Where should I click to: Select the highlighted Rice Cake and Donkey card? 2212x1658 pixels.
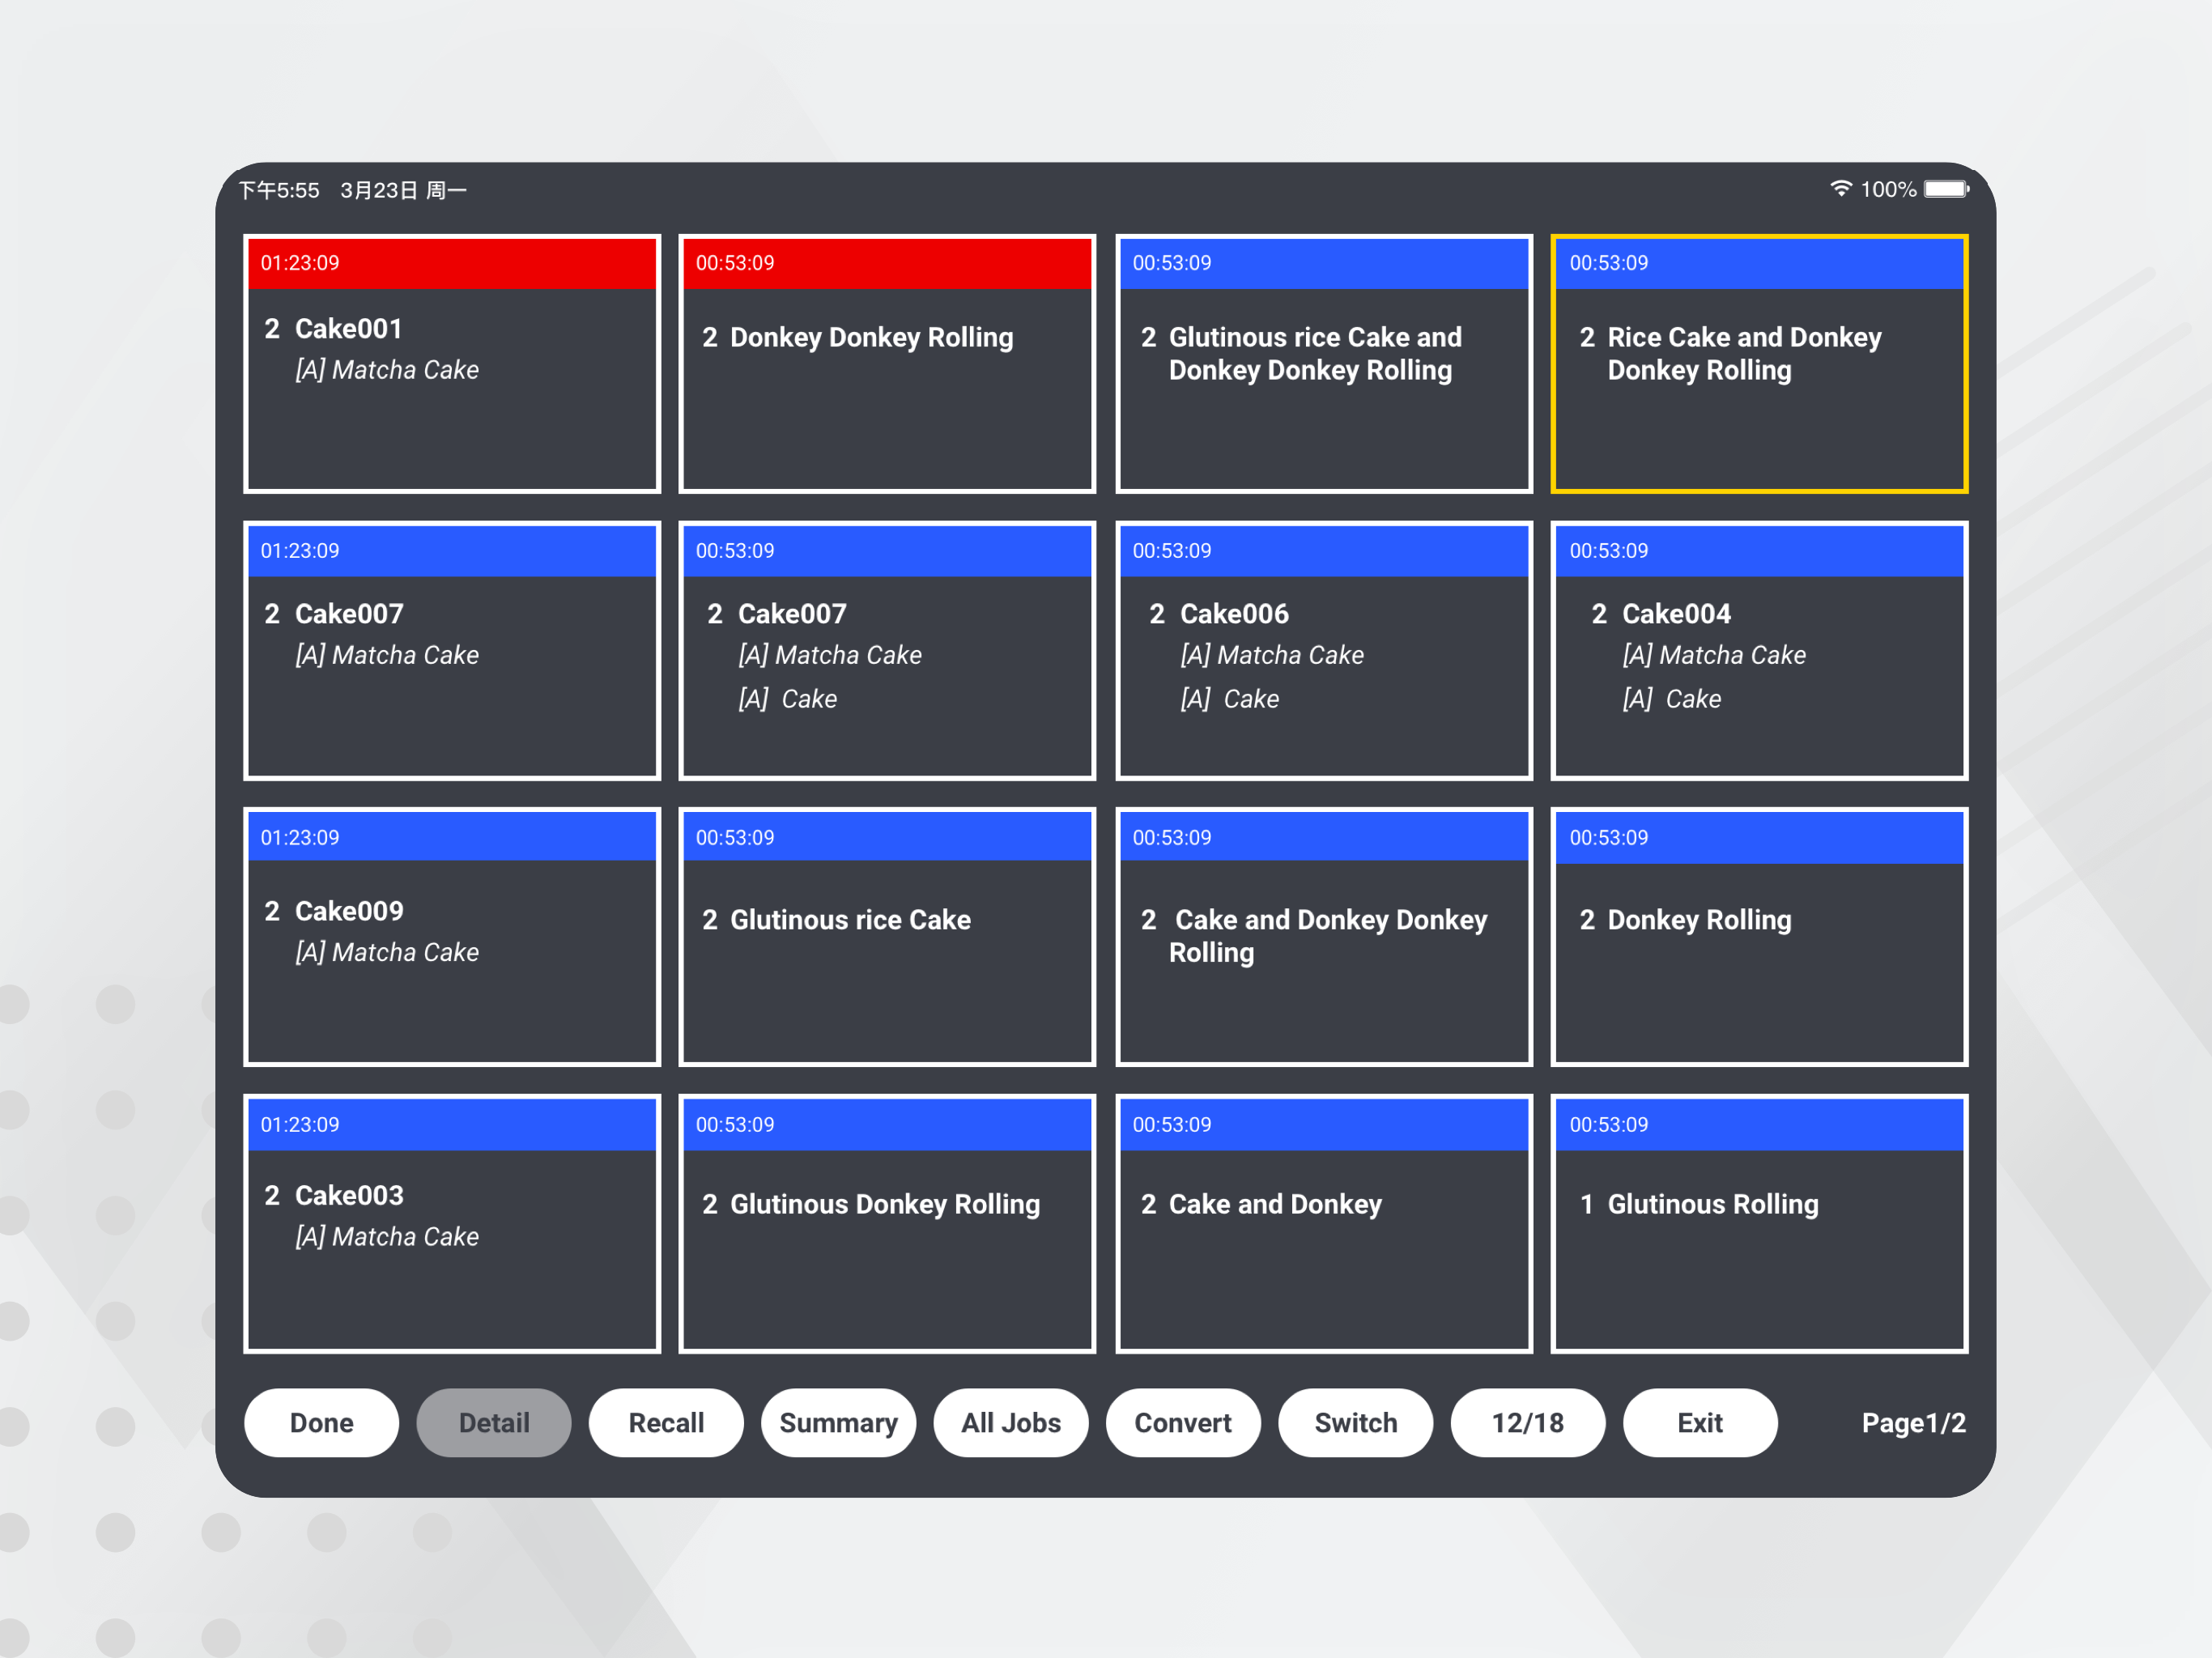pos(1760,364)
